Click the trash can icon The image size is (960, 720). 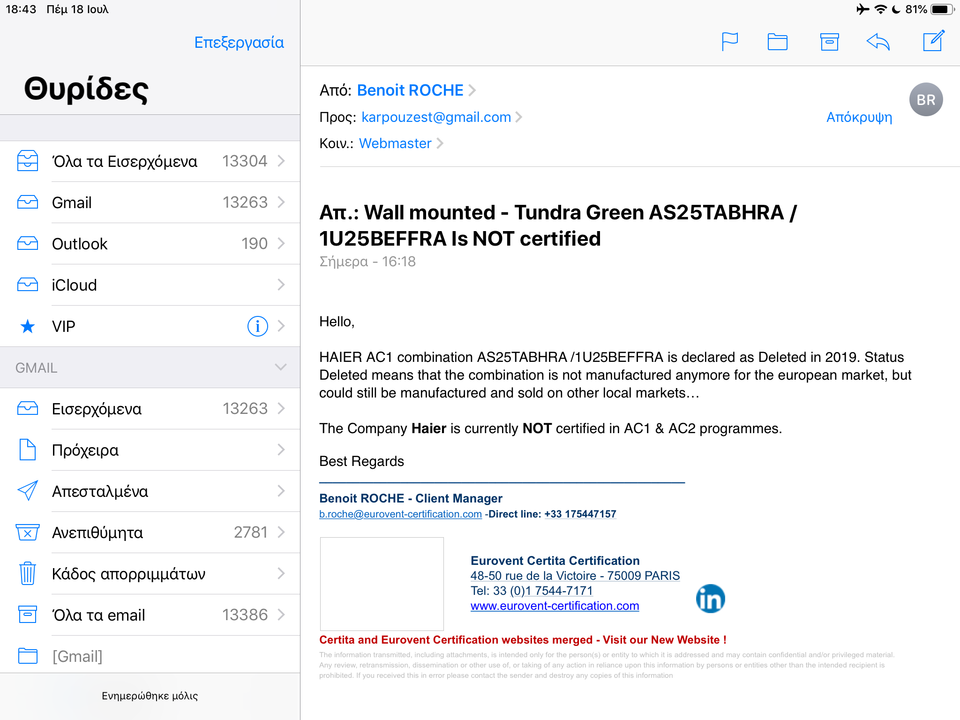[x=28, y=573]
